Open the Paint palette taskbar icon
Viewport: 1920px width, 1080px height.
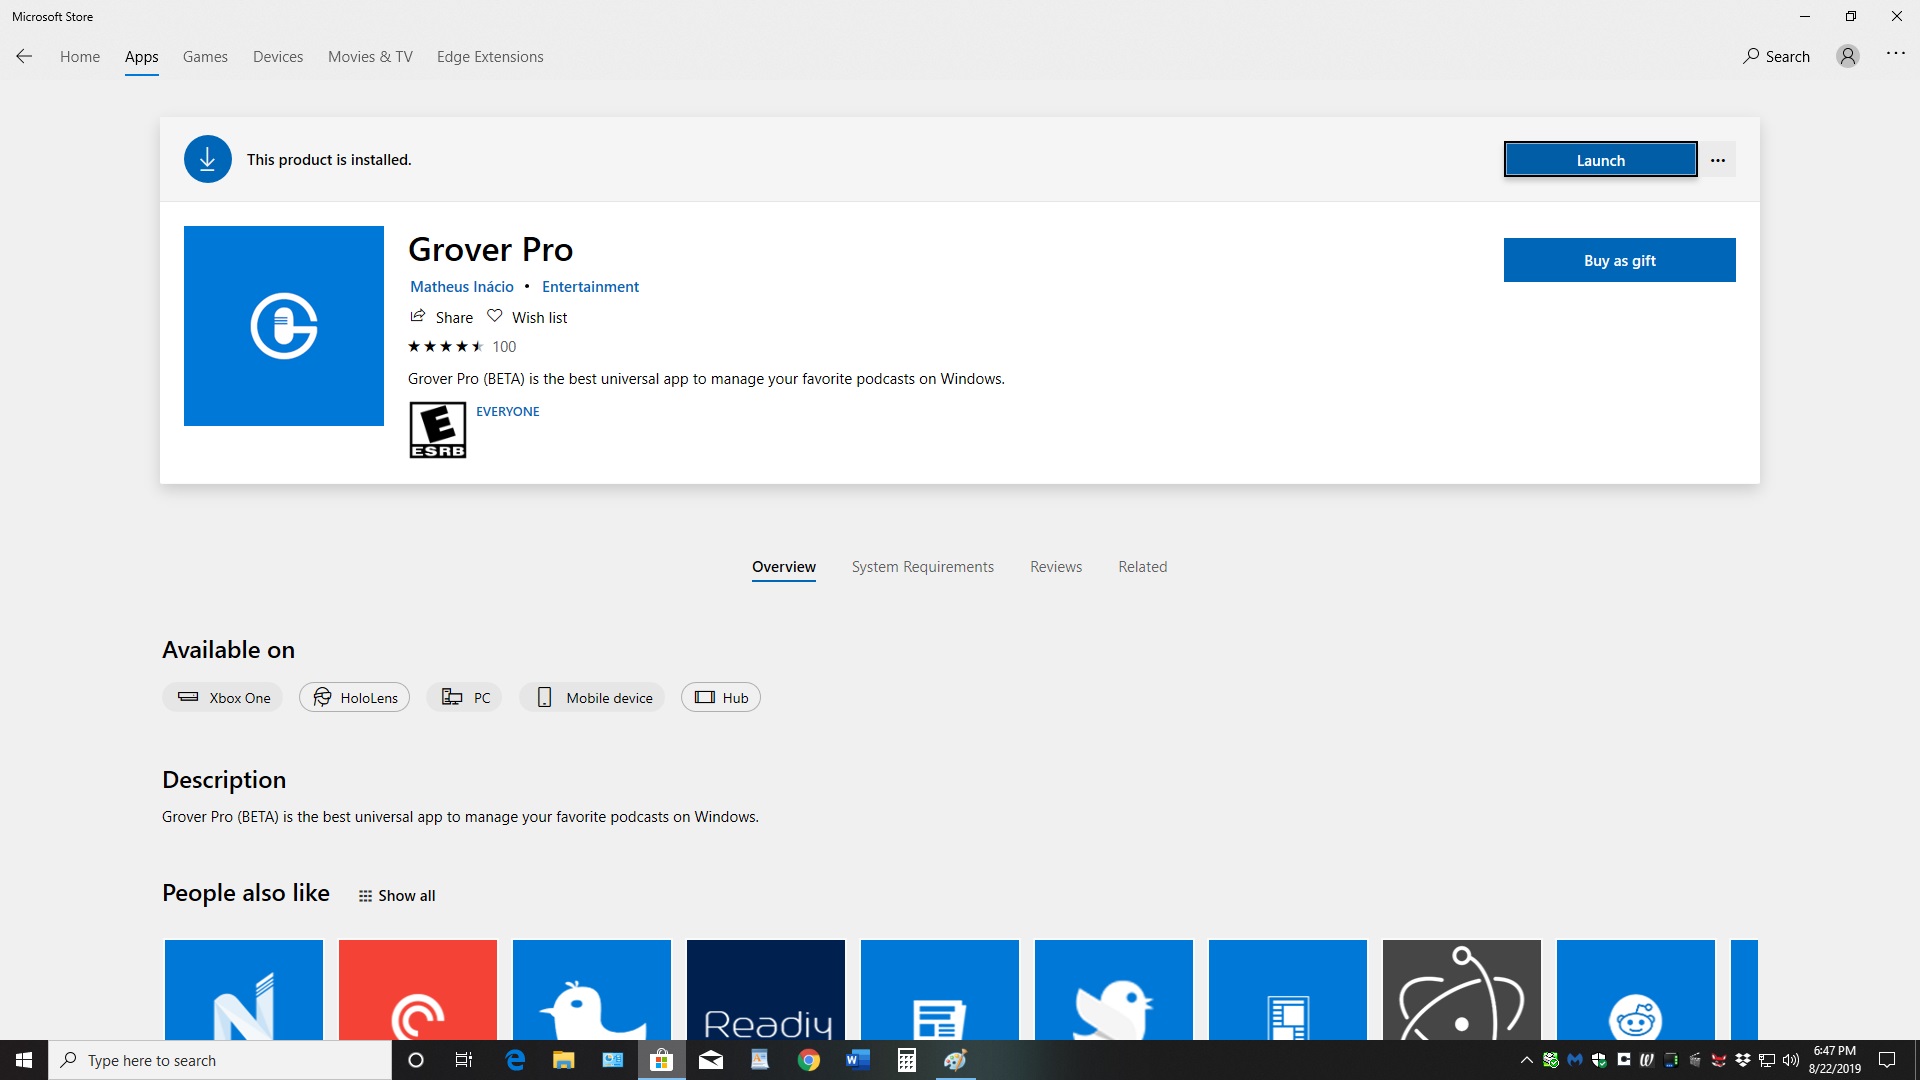955,1060
